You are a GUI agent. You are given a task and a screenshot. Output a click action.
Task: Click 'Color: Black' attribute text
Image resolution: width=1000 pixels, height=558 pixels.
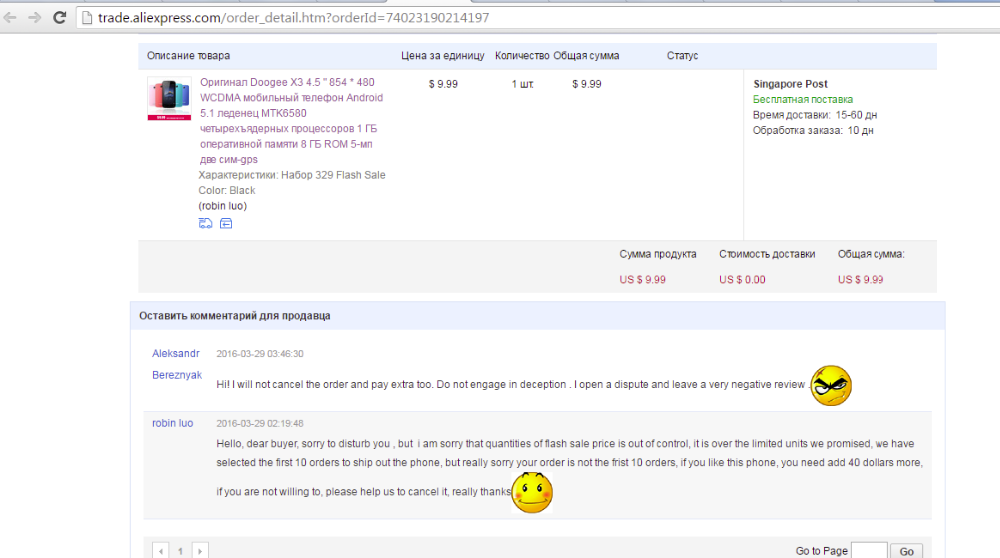point(226,191)
